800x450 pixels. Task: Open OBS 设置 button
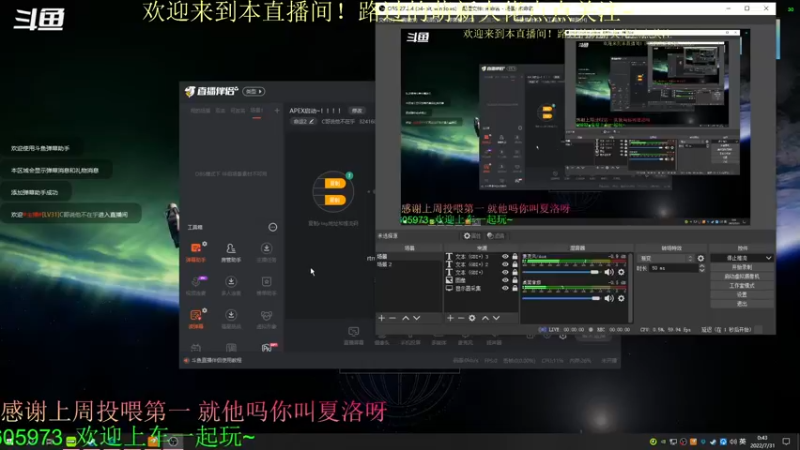pyautogui.click(x=742, y=294)
